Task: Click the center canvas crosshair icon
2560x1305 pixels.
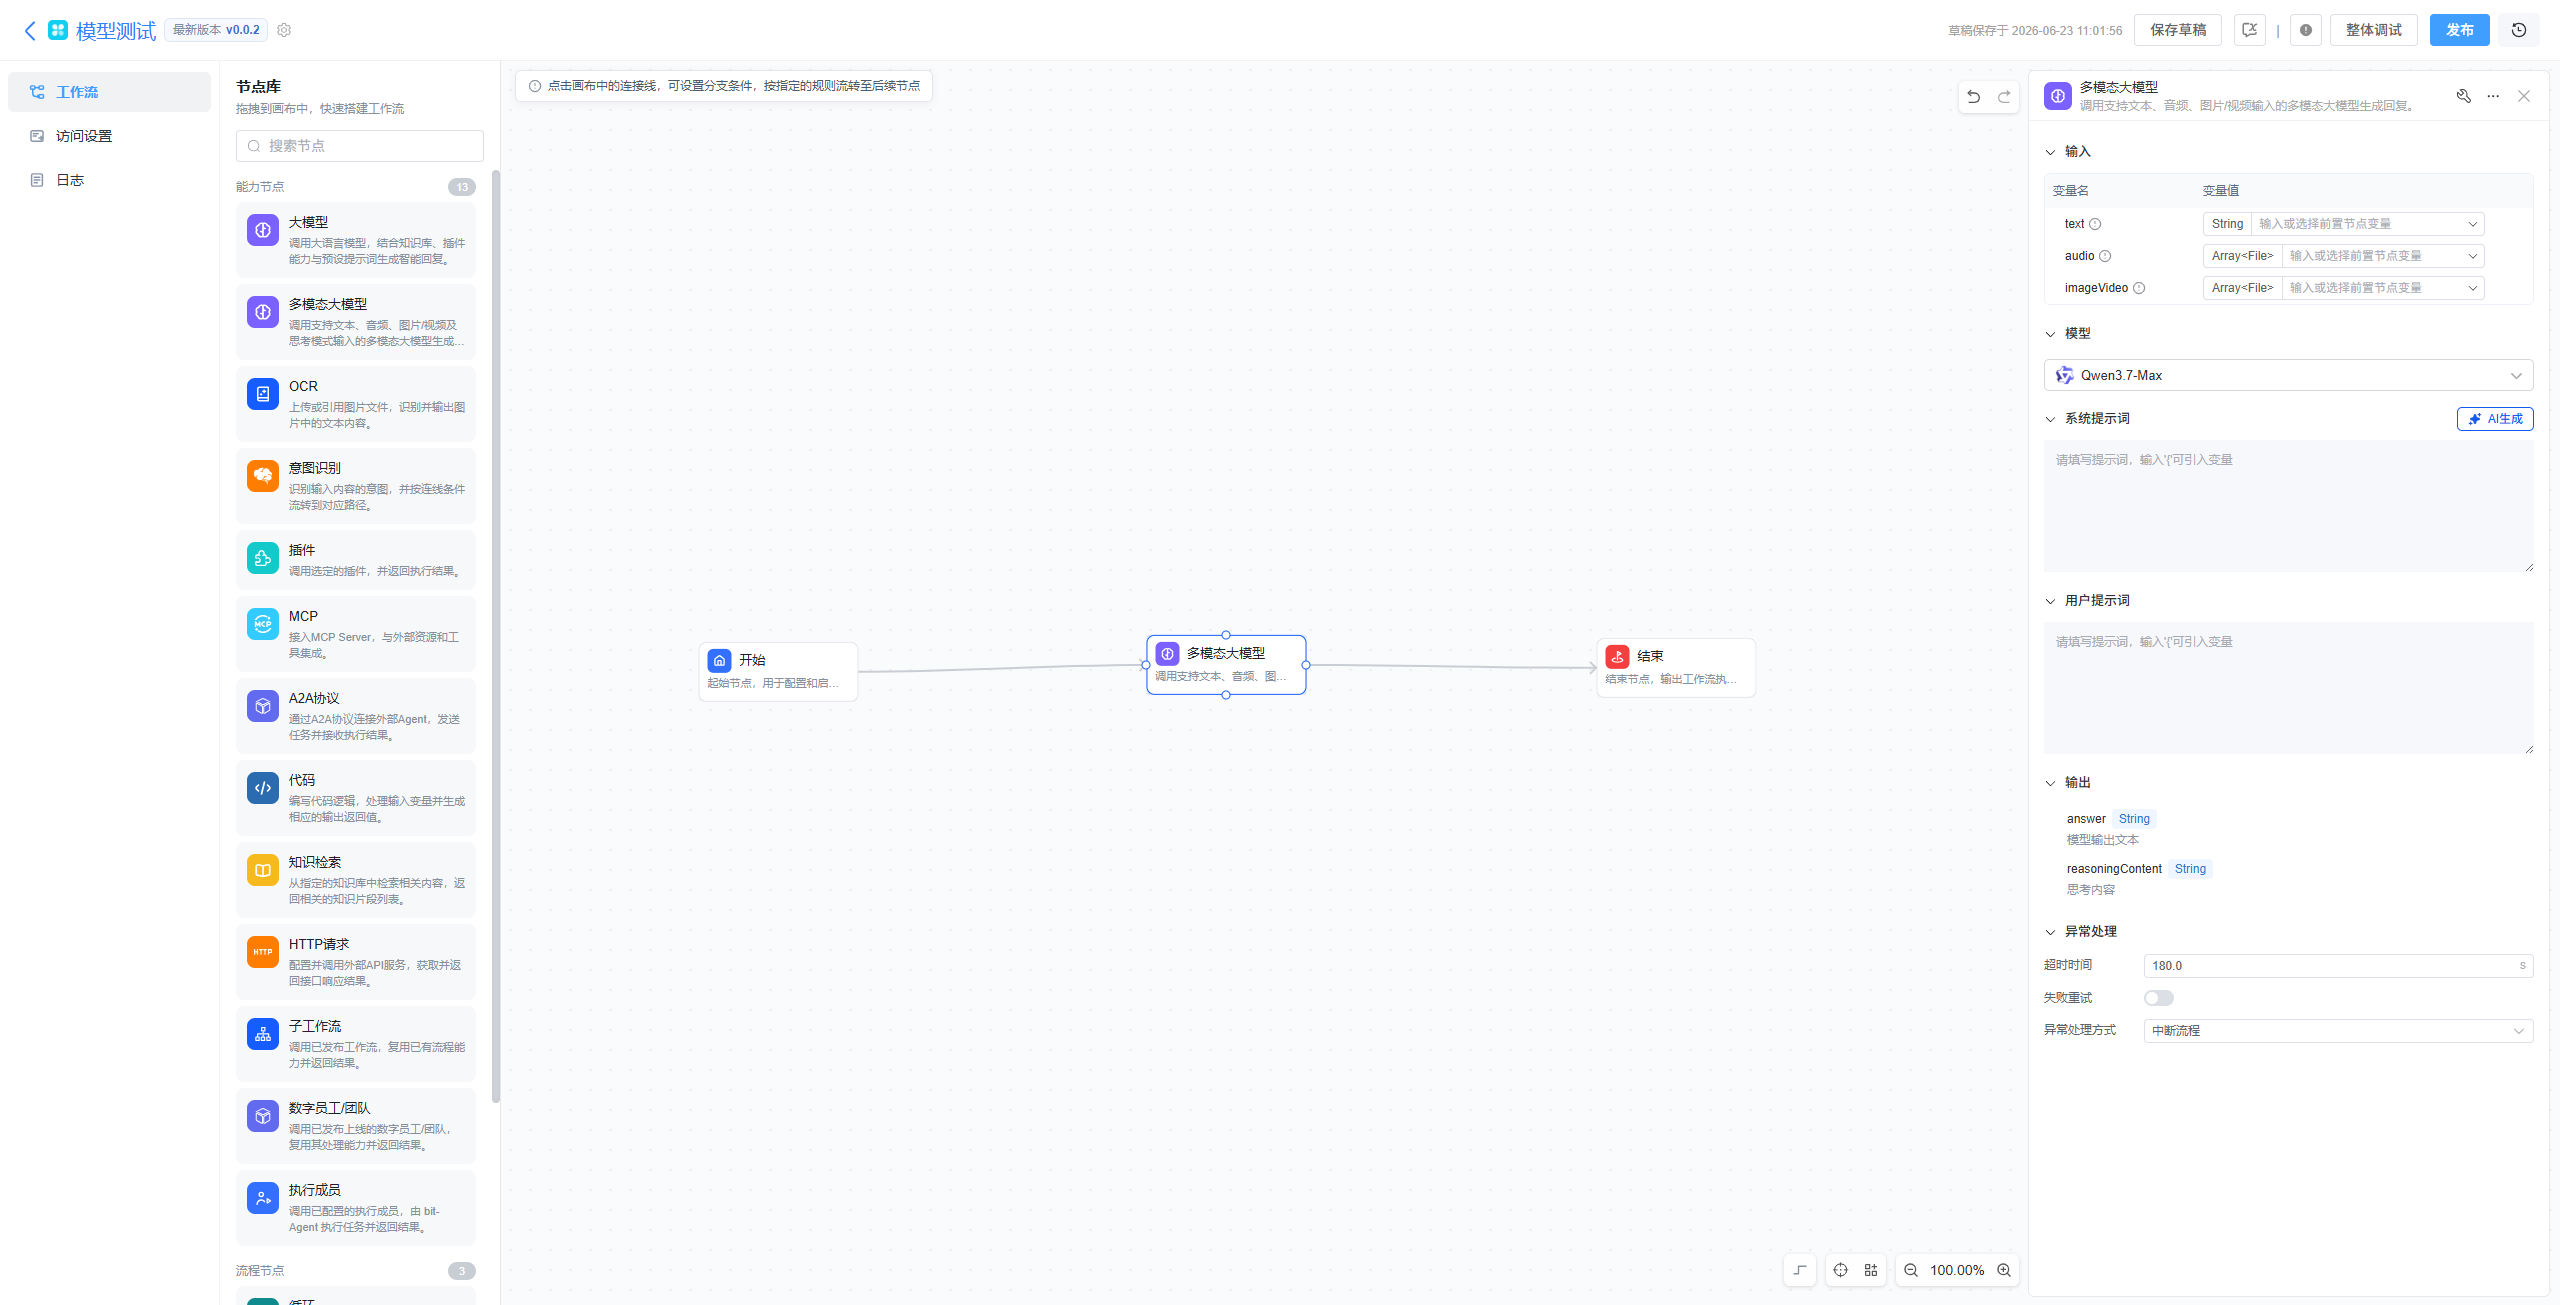Action: (1840, 1270)
